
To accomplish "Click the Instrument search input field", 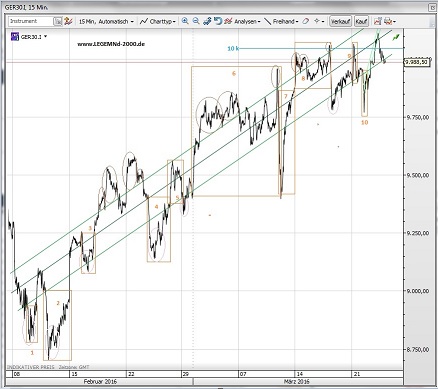I will coord(31,21).
